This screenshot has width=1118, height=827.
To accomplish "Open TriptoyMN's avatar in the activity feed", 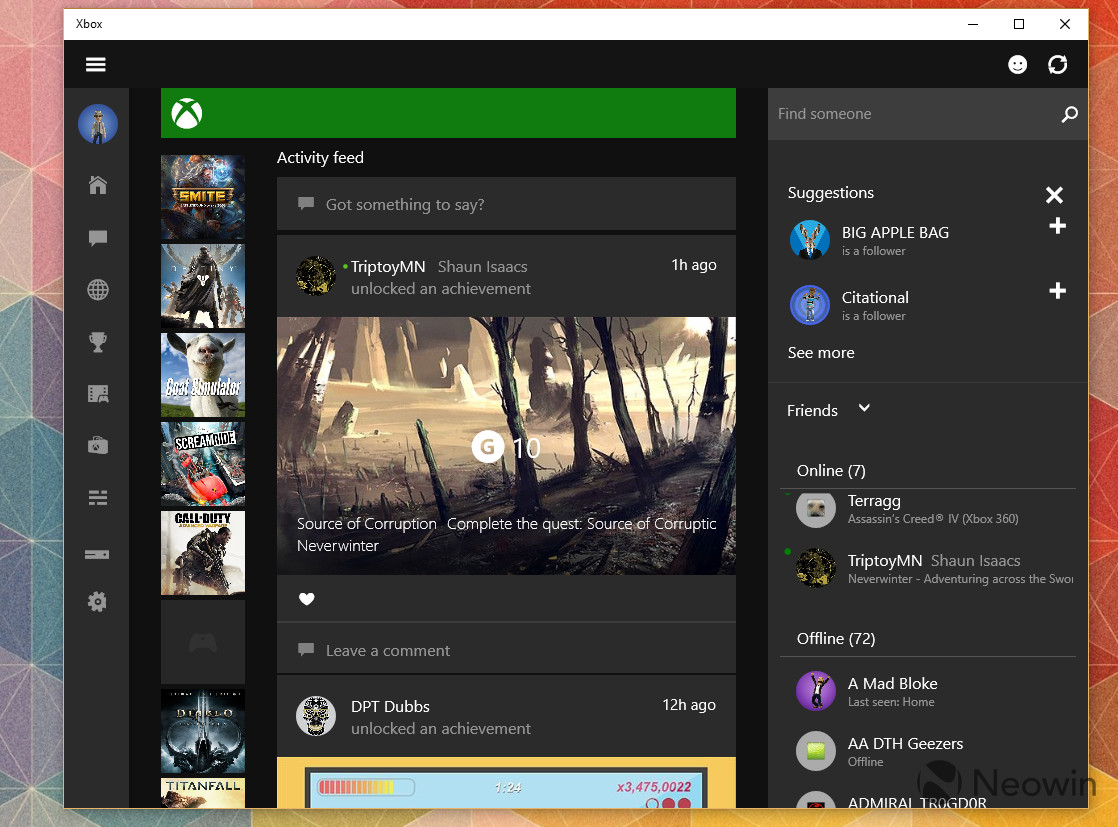I will click(x=316, y=276).
